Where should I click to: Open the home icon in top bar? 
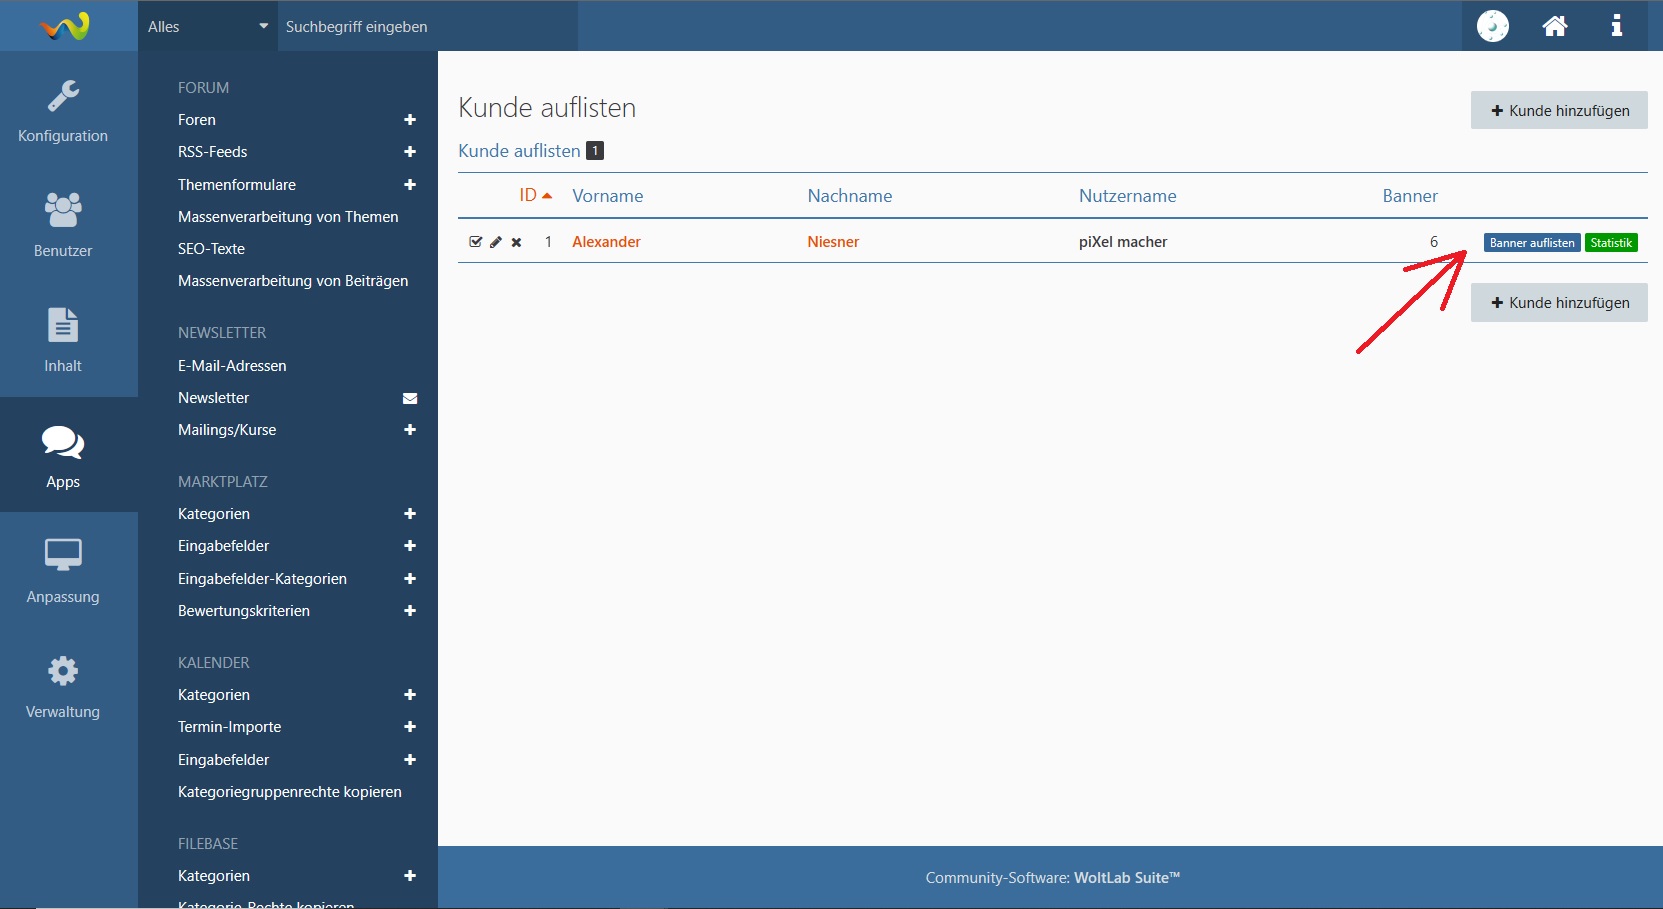click(1554, 26)
